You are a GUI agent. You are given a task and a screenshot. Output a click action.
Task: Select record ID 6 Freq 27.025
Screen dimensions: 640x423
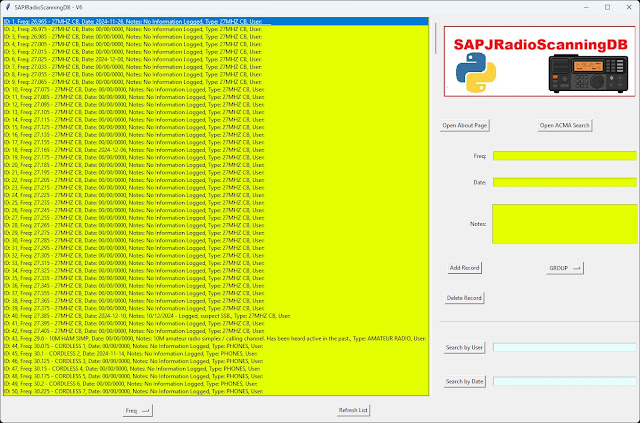[216, 59]
